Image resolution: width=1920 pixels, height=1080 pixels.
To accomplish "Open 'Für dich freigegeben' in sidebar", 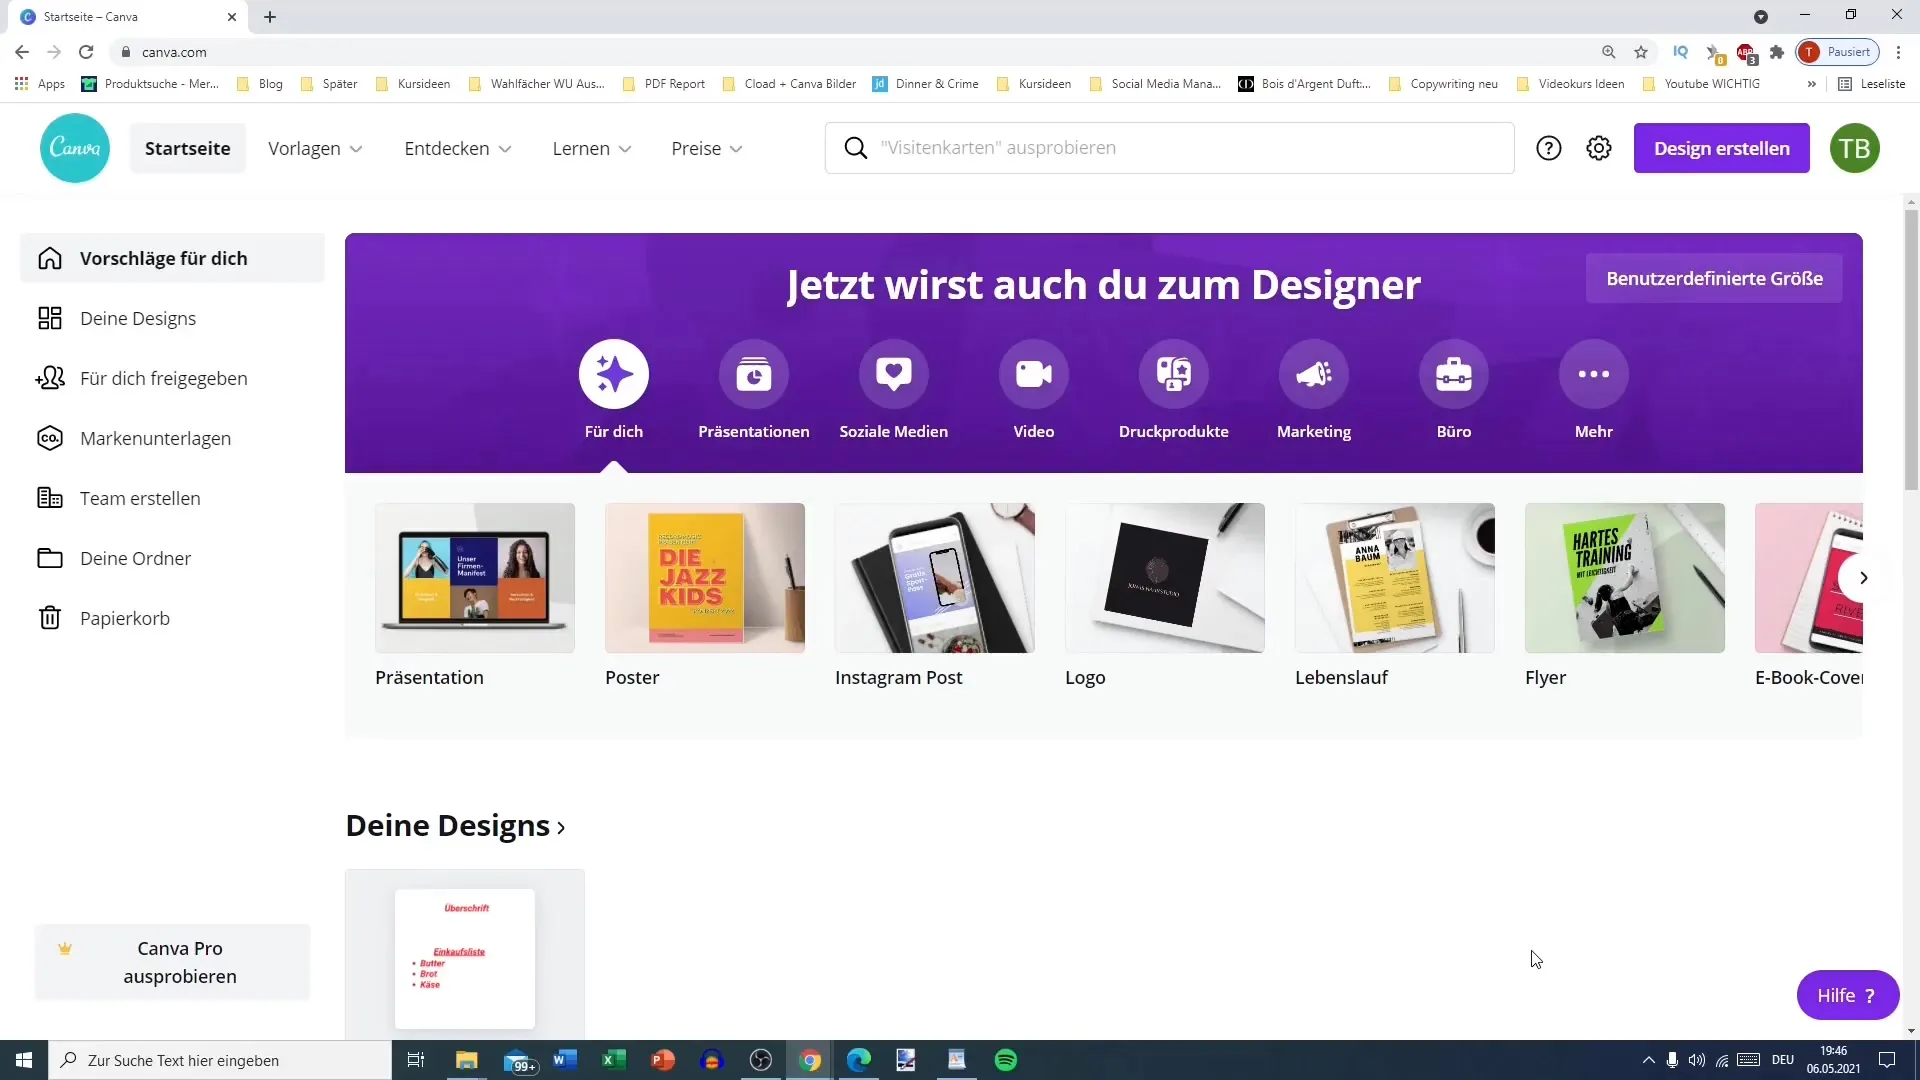I will point(172,378).
